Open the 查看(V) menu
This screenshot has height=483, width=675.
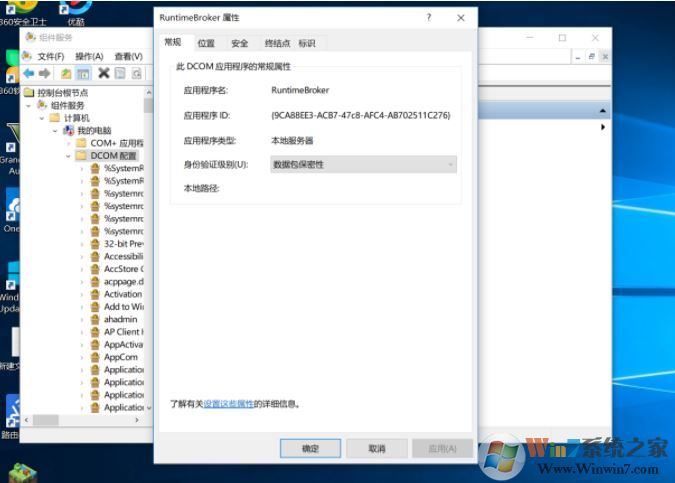128,56
